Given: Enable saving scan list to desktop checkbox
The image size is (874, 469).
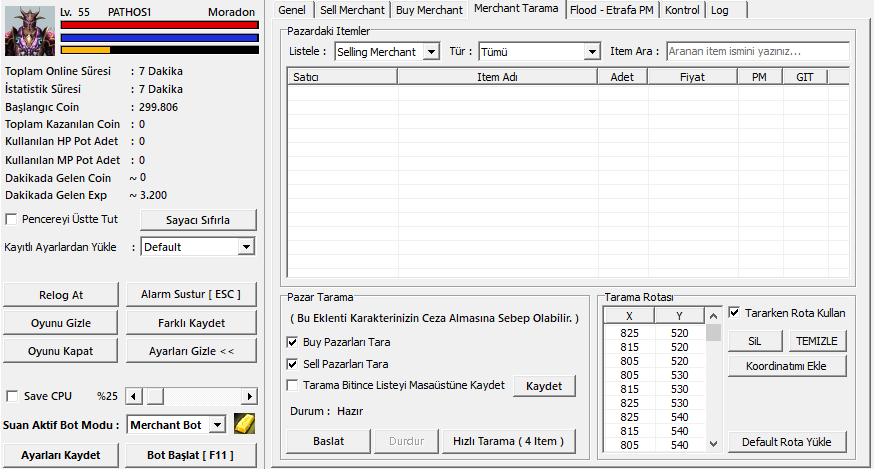Looking at the screenshot, I should click(292, 385).
